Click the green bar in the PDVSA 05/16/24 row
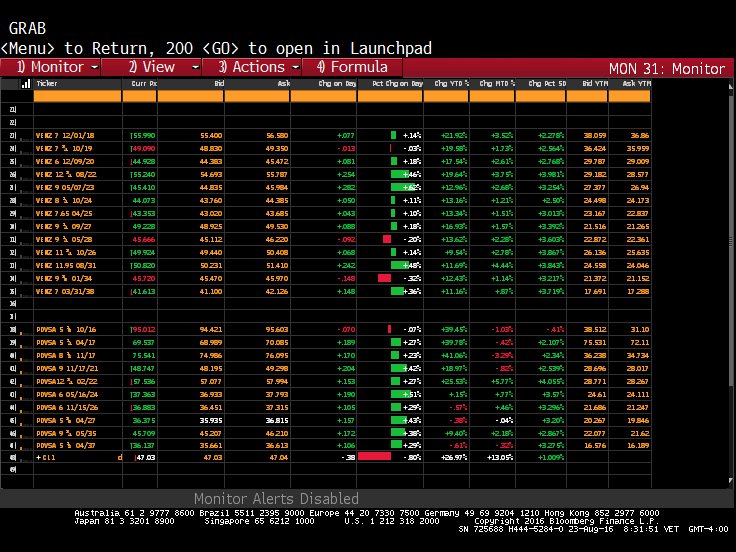 pos(401,394)
